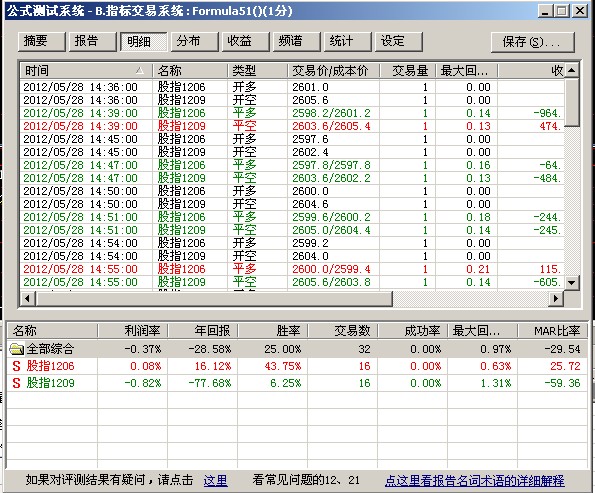Select the 14:36:00 股指1209 开空 row

292,100
